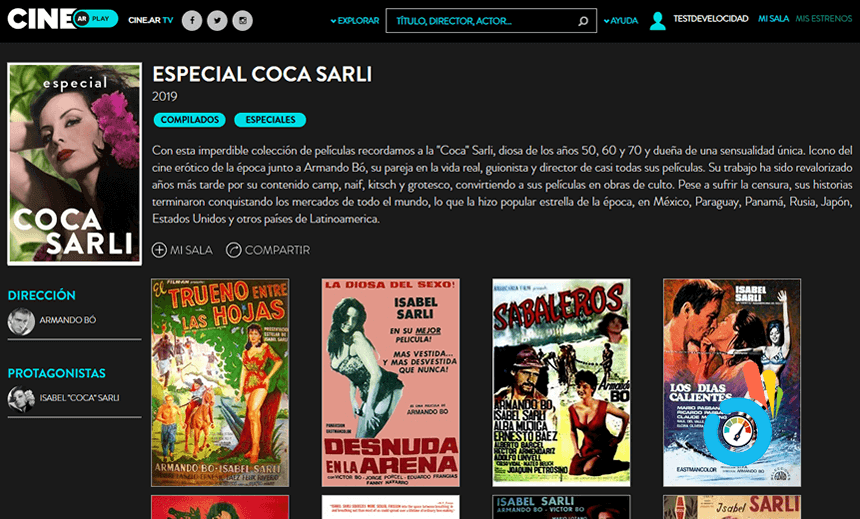
Task: Click the search magnifier icon
Action: pyautogui.click(x=583, y=21)
